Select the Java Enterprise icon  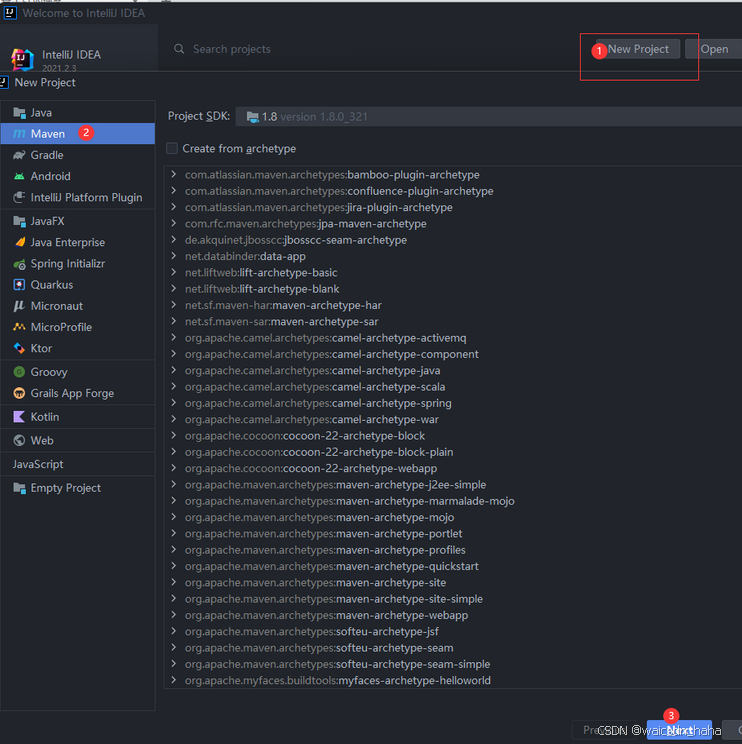19,242
